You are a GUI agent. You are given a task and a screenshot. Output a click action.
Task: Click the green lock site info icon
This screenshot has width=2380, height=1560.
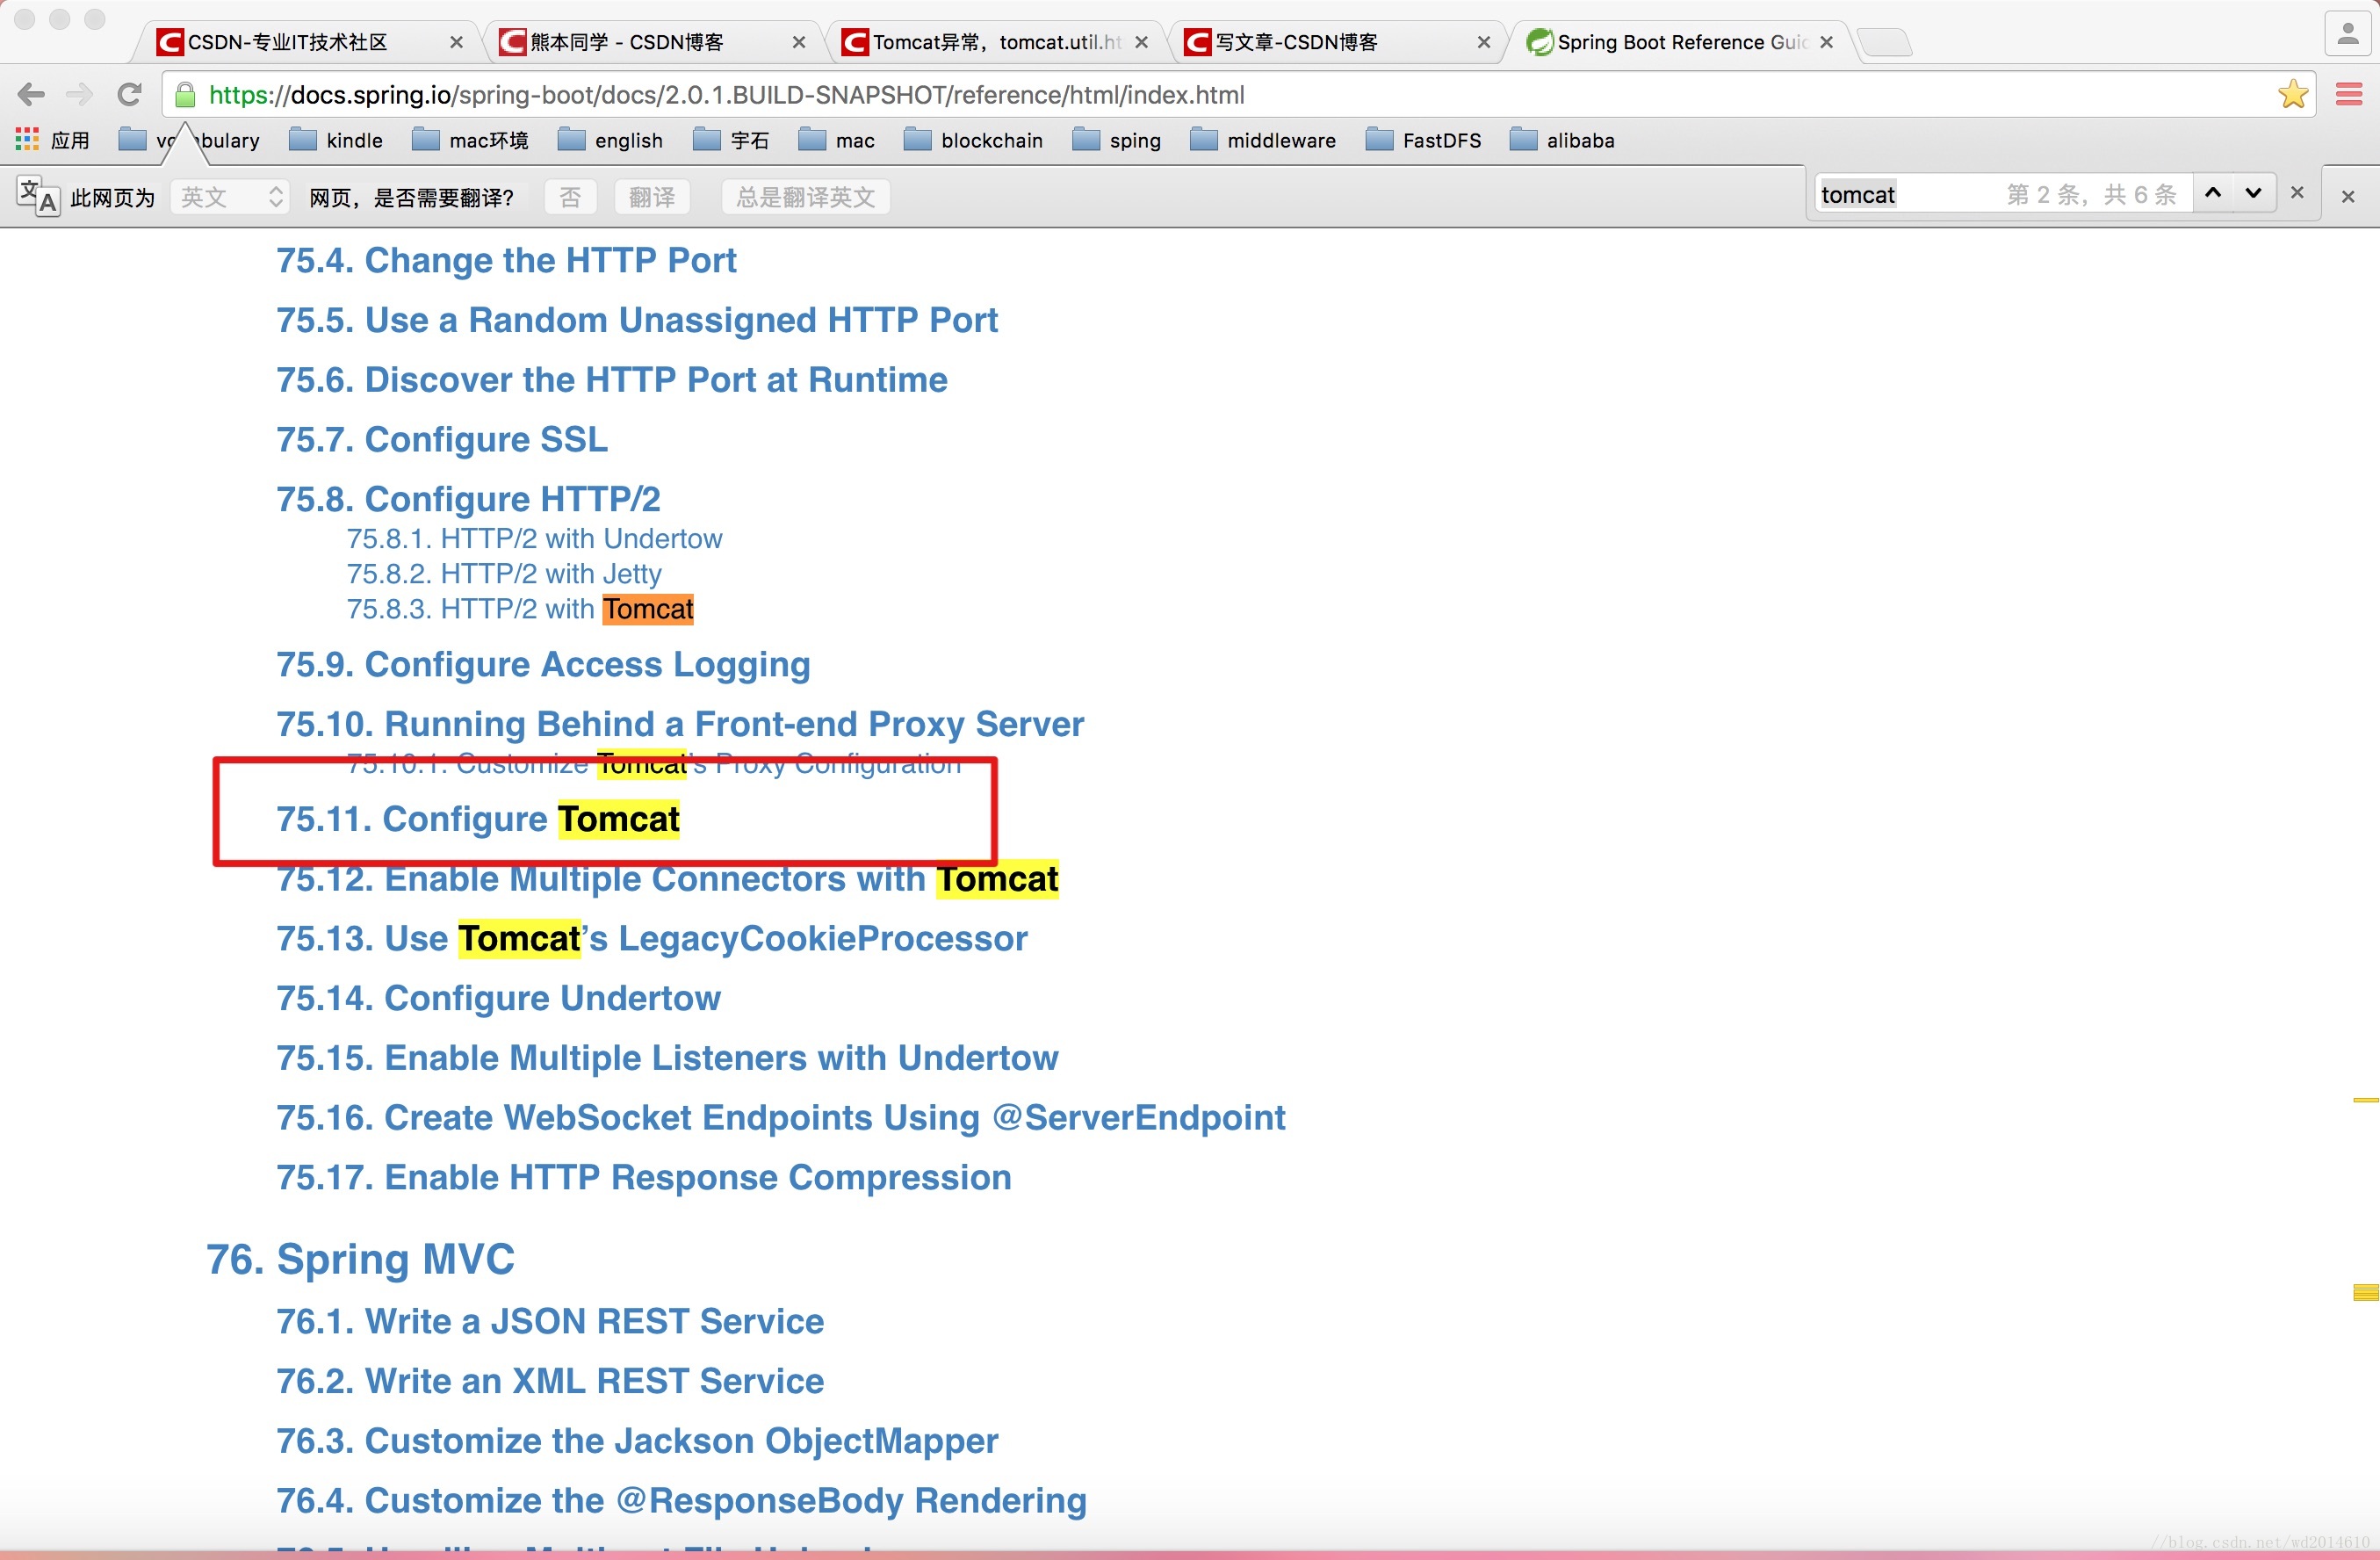pyautogui.click(x=185, y=95)
